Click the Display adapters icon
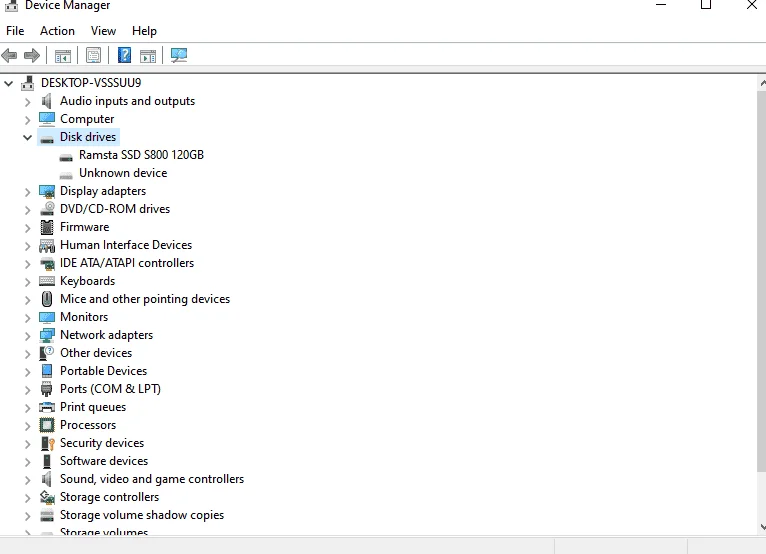The height and width of the screenshot is (554, 766). pos(47,191)
